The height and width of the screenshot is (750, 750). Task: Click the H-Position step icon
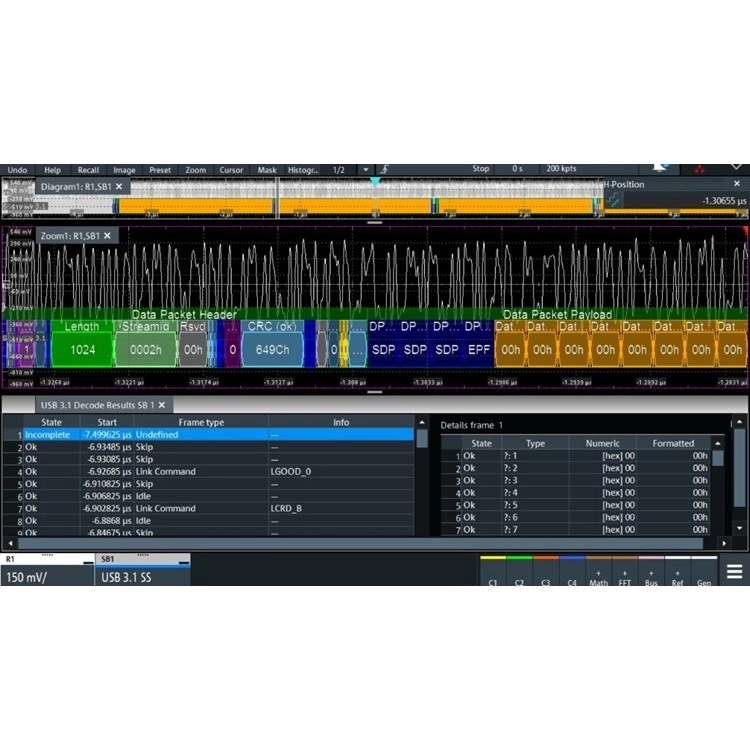[614, 200]
